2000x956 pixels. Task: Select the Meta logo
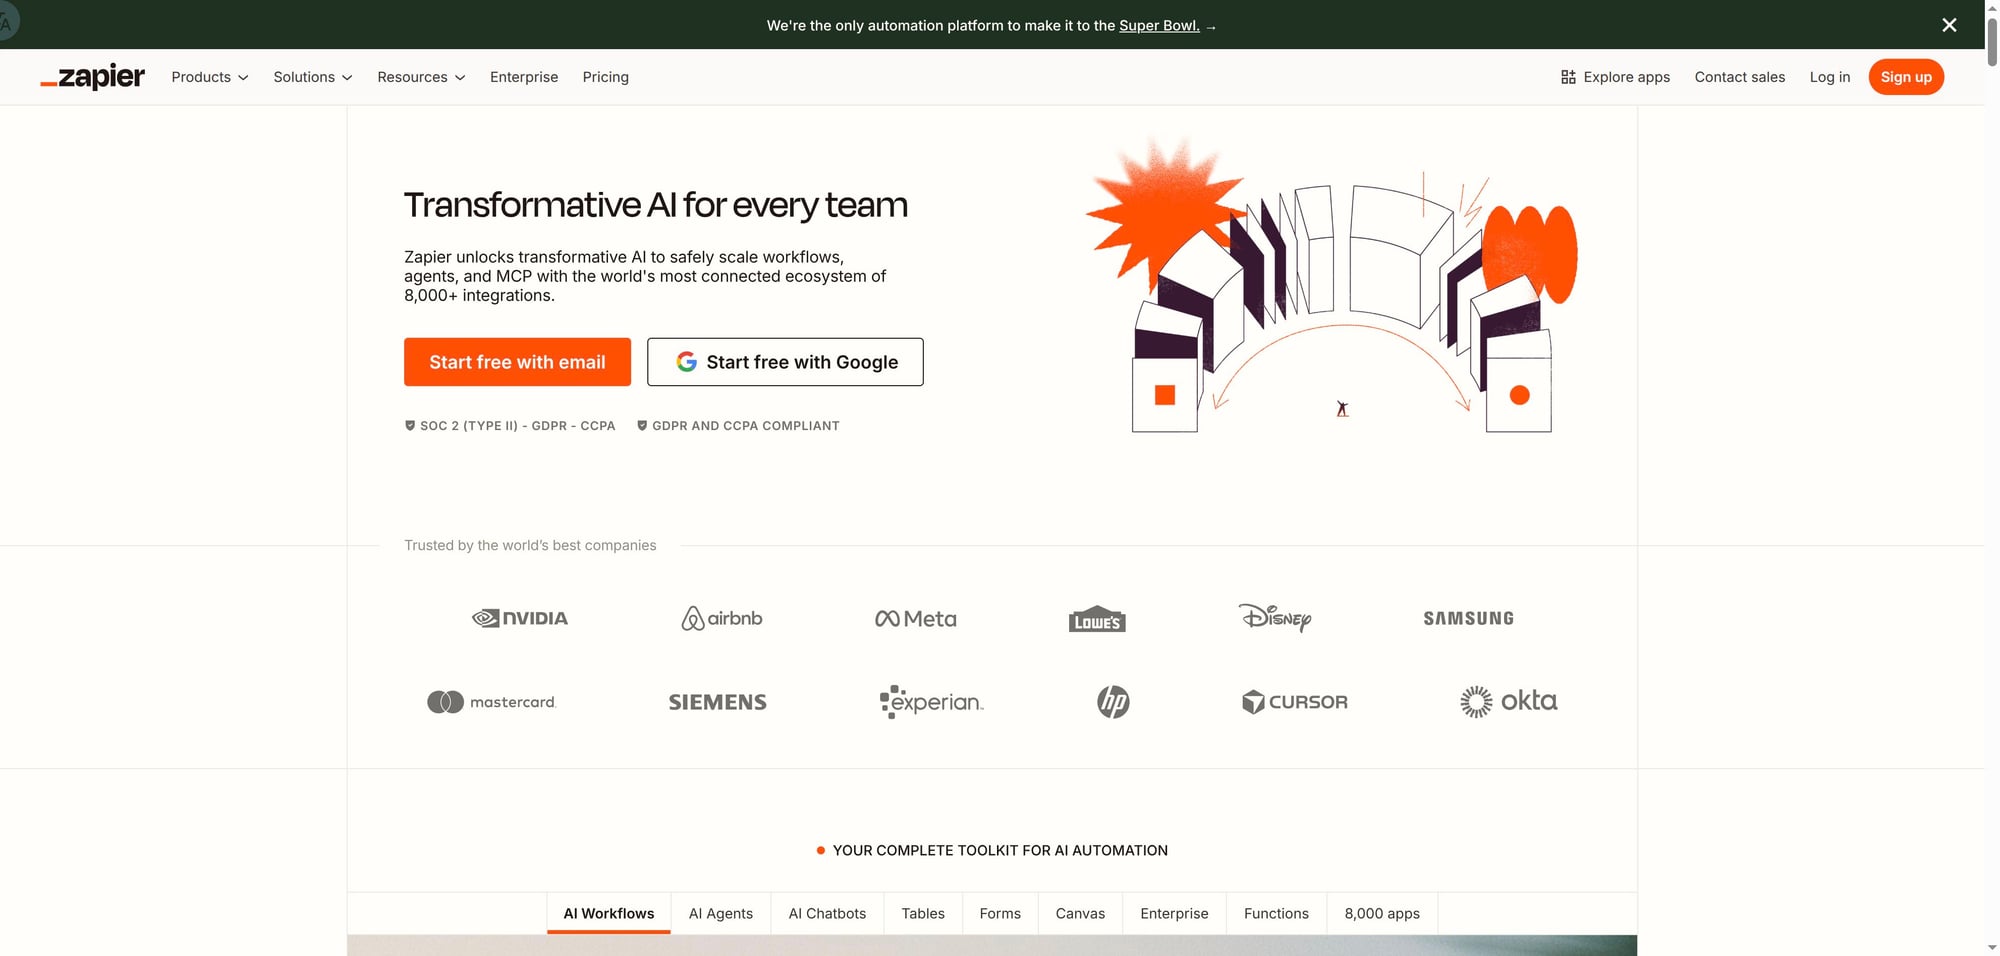click(x=914, y=618)
